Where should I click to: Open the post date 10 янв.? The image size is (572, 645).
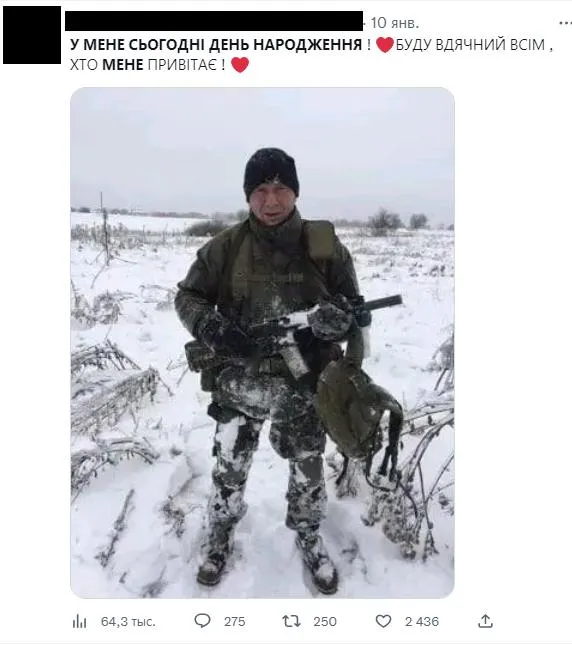[x=394, y=23]
